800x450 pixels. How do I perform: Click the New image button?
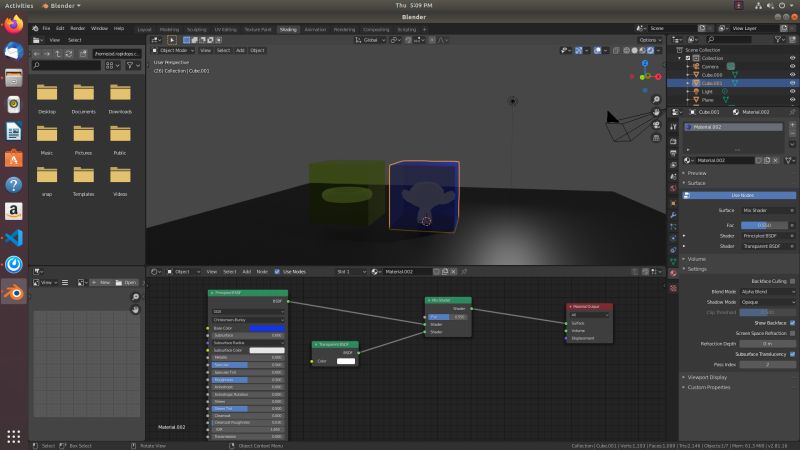[x=101, y=283]
